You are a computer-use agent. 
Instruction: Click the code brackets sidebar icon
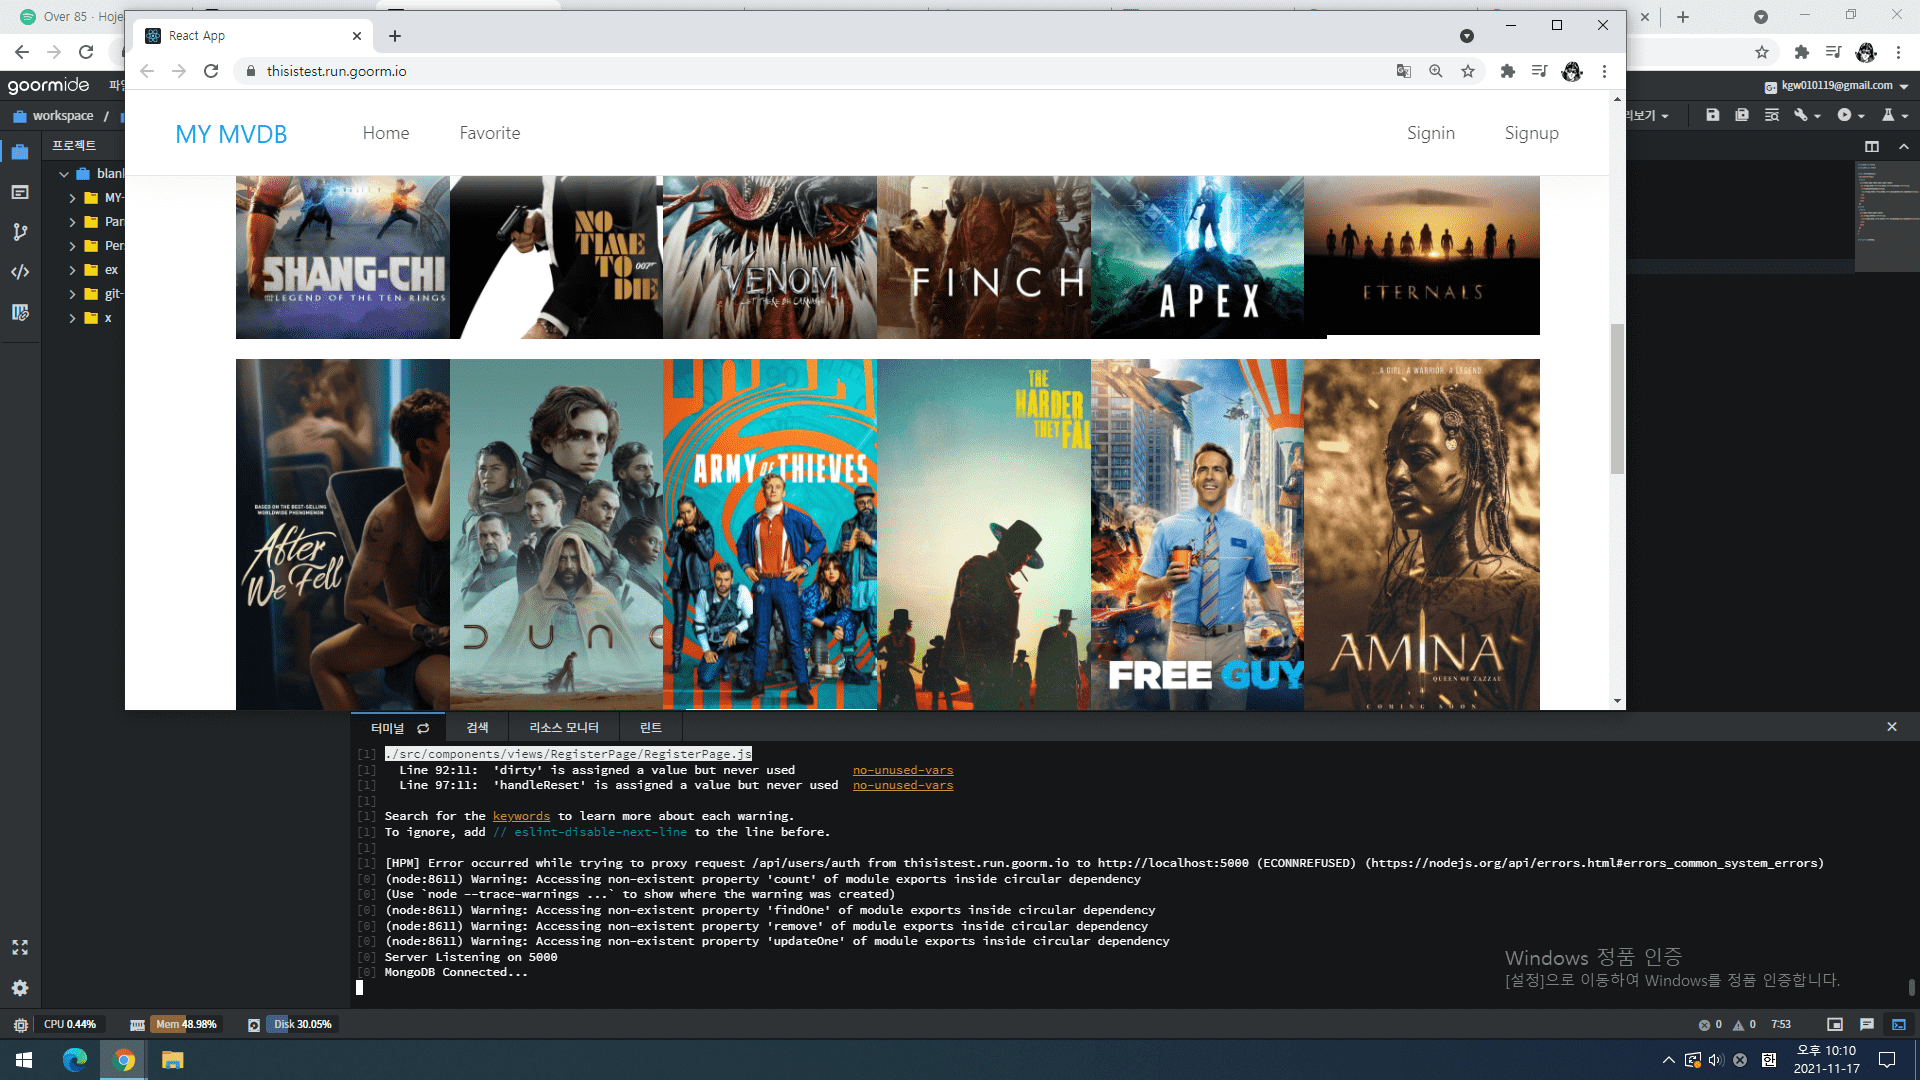pos(19,272)
